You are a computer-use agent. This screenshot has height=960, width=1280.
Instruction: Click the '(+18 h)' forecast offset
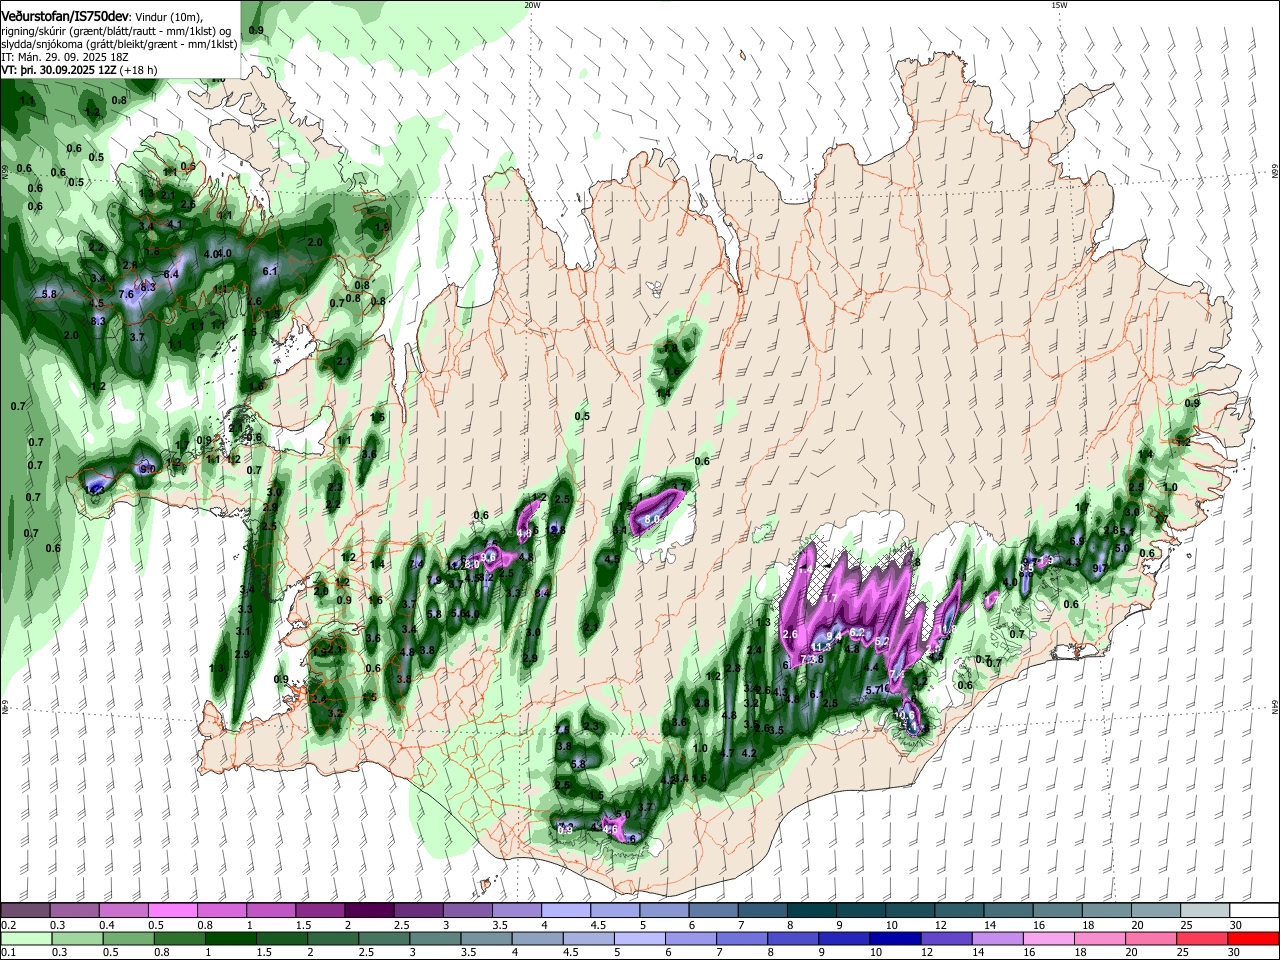coord(139,71)
